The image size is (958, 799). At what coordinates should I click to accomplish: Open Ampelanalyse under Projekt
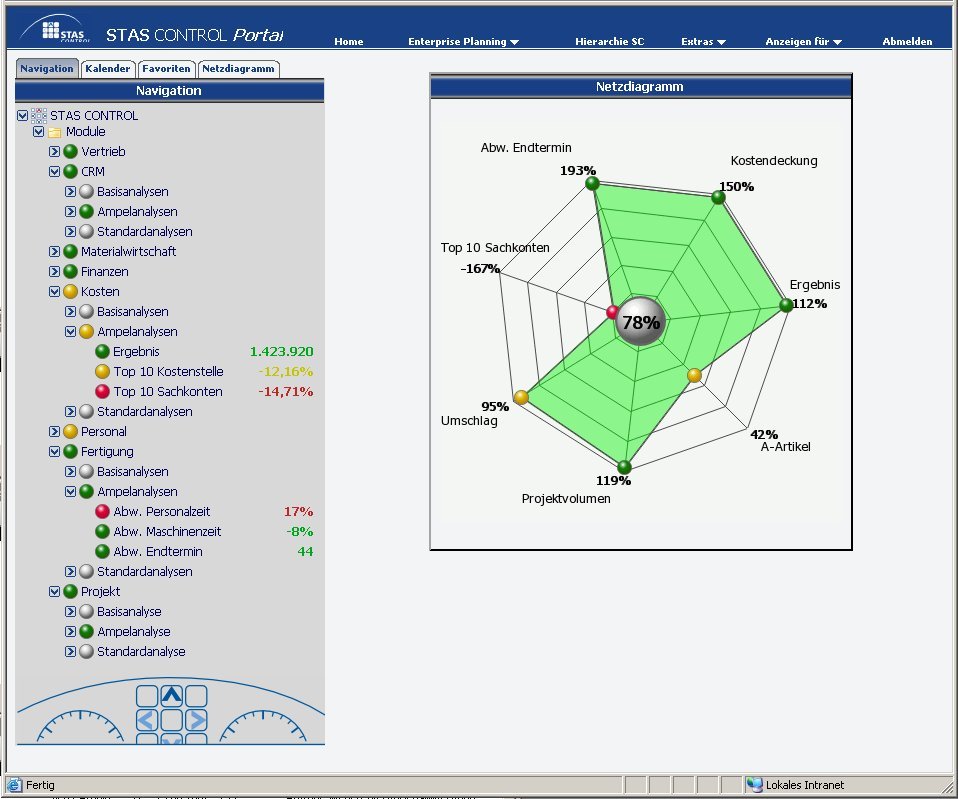pos(134,632)
